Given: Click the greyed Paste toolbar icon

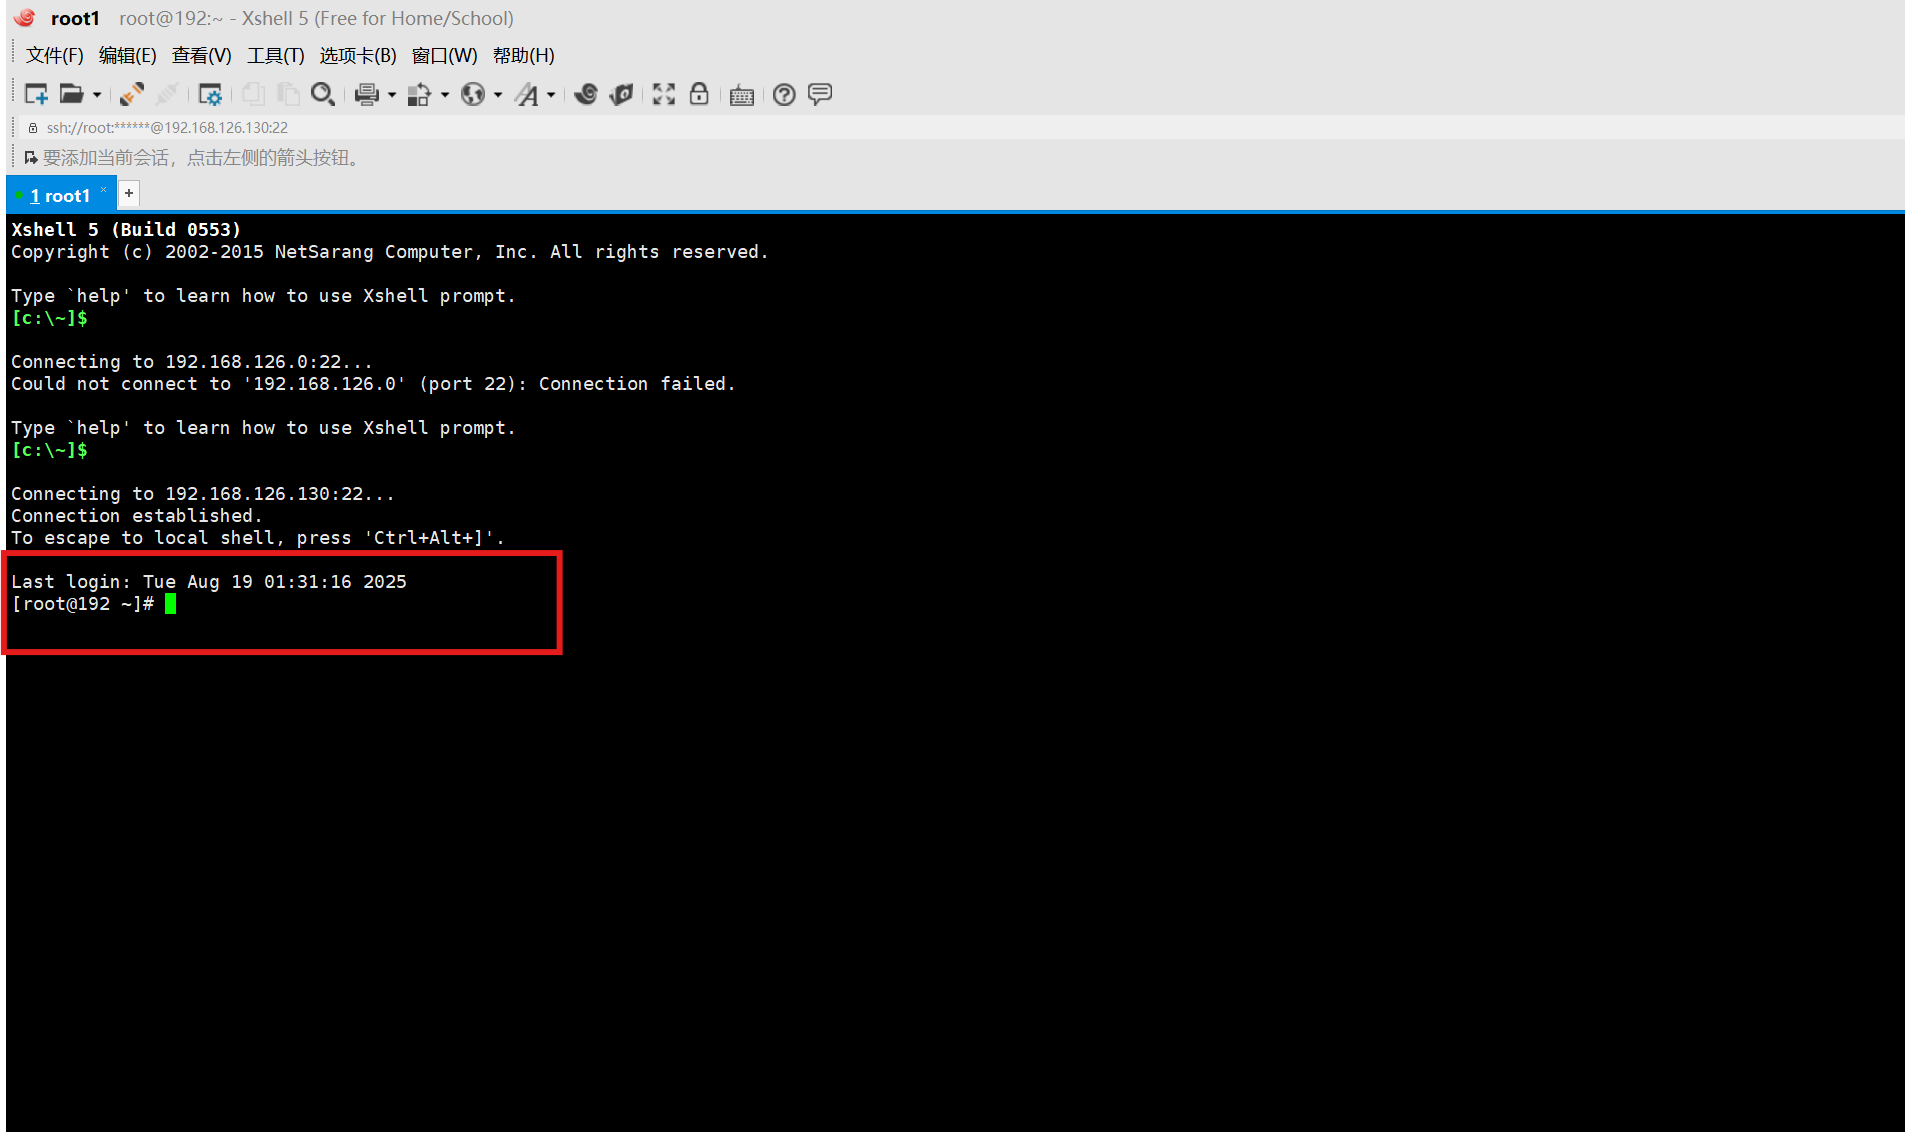Looking at the screenshot, I should tap(288, 94).
